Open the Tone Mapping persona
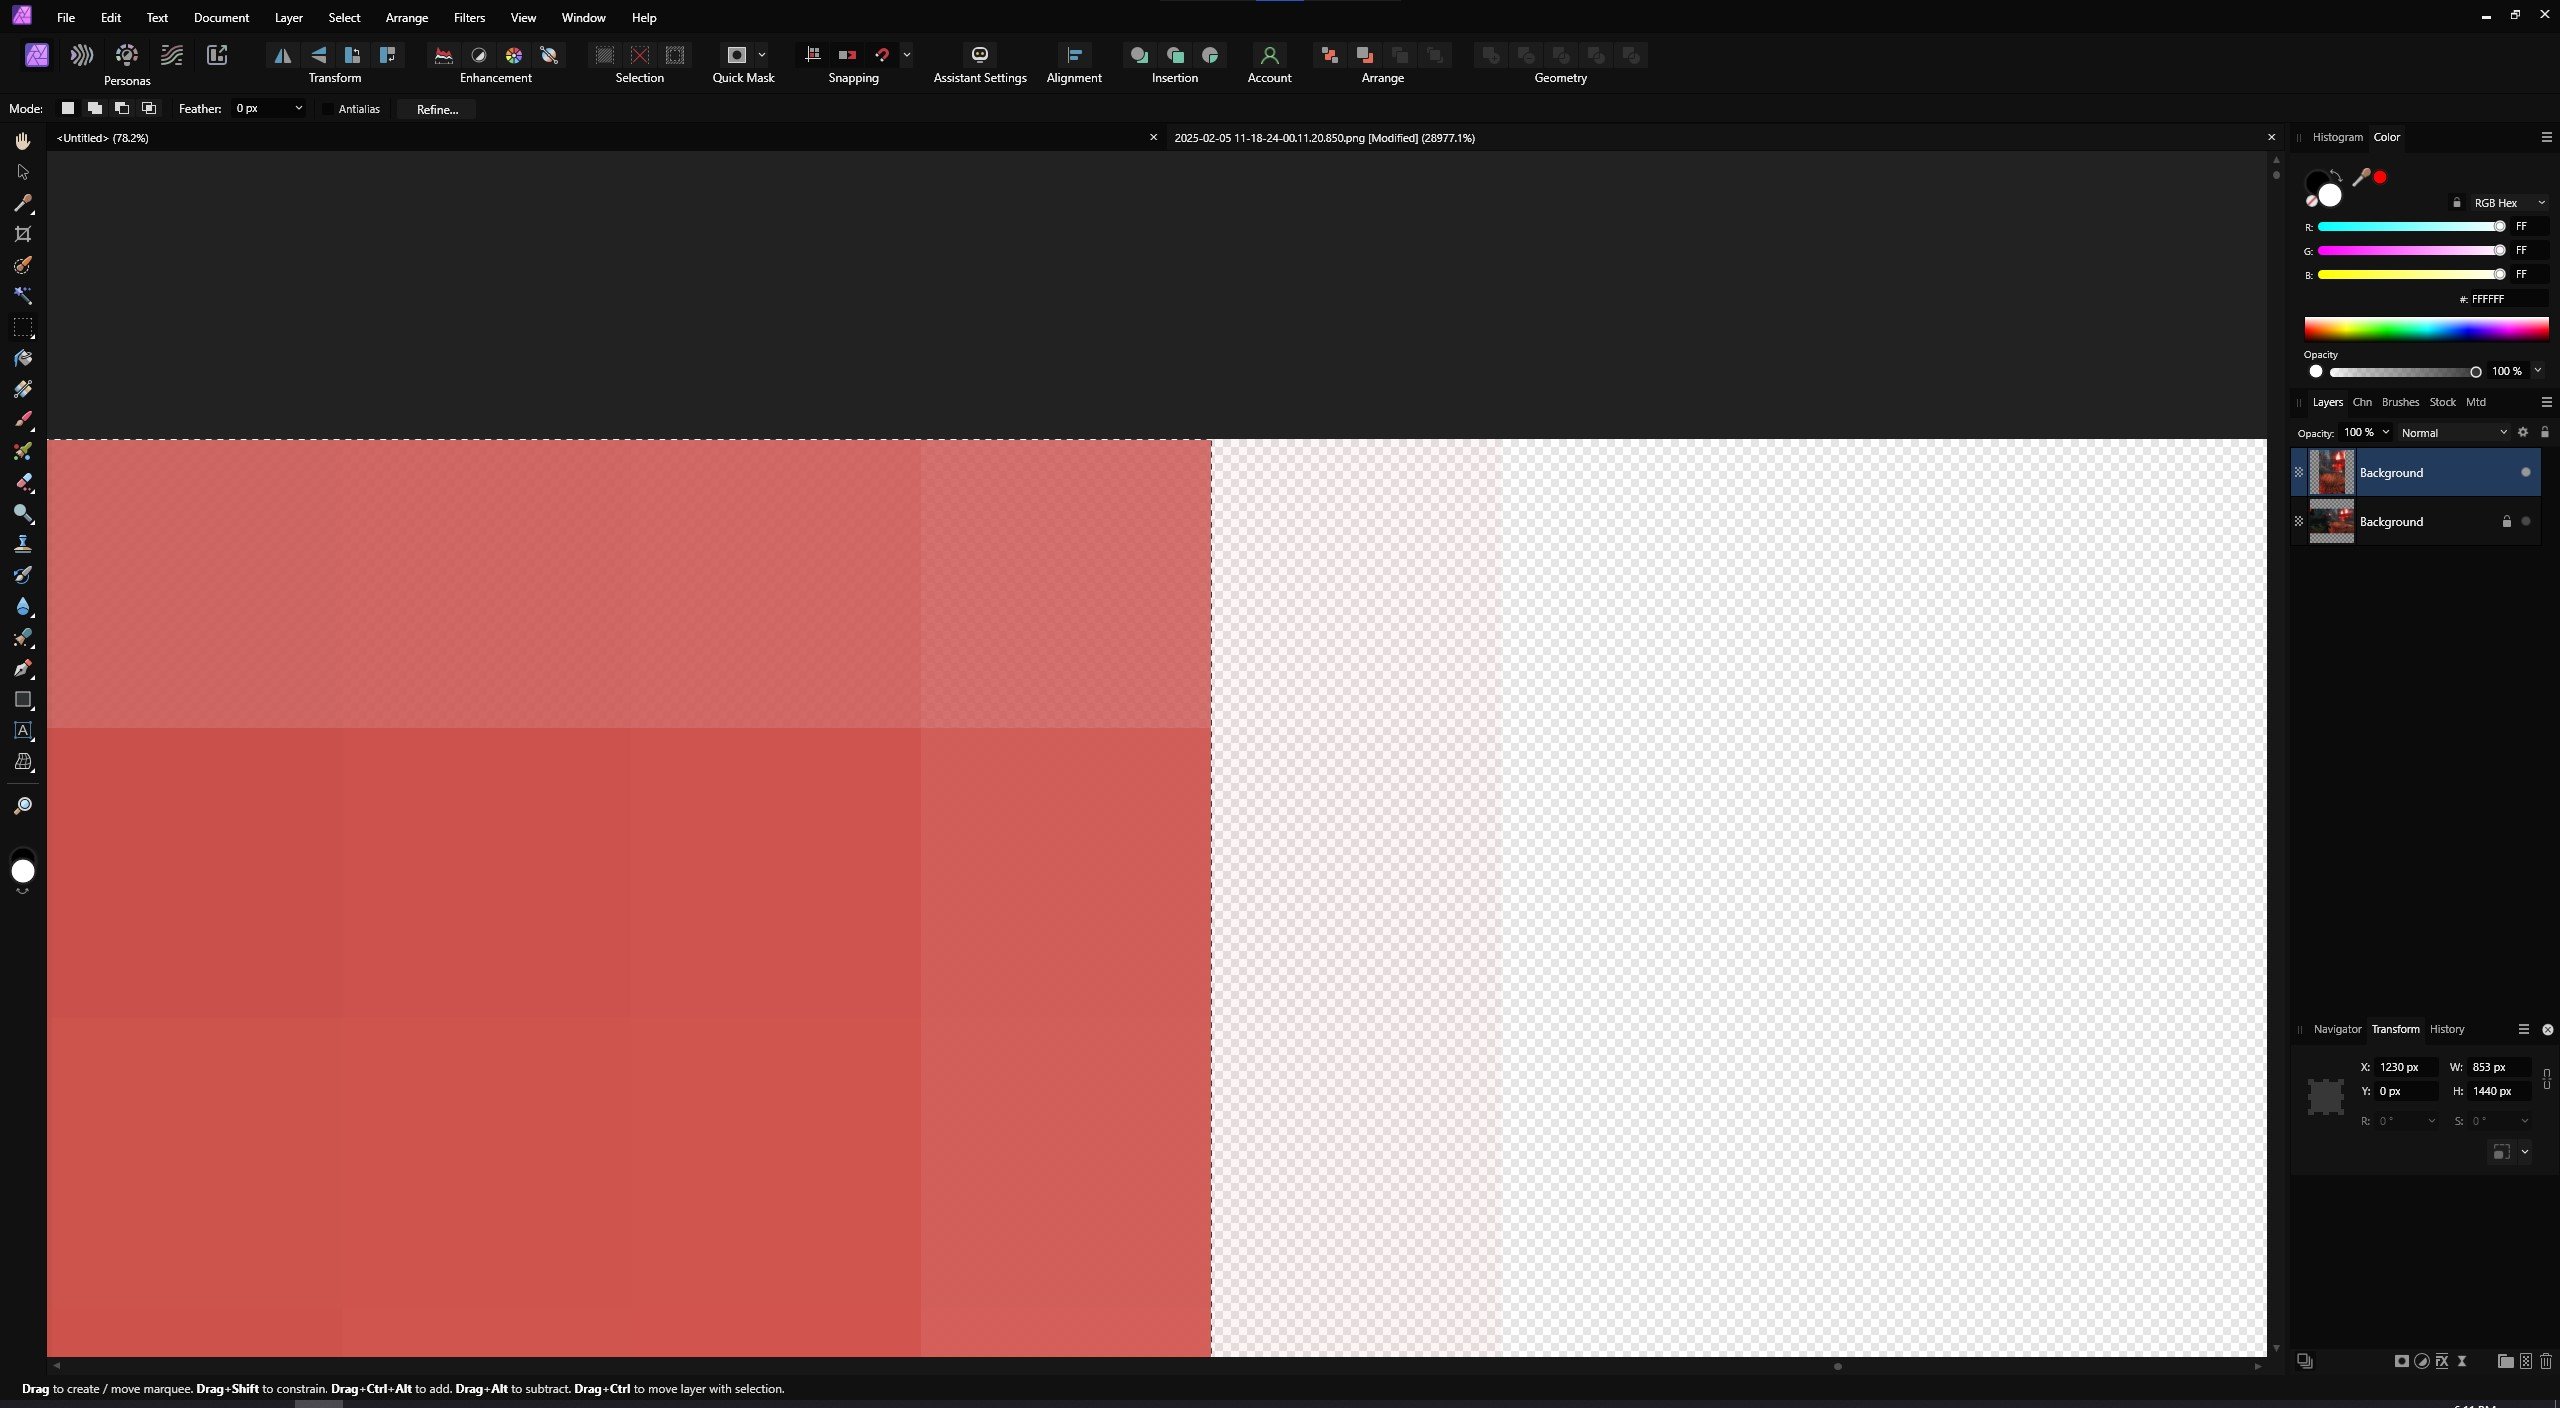2560x1408 pixels. tap(172, 55)
